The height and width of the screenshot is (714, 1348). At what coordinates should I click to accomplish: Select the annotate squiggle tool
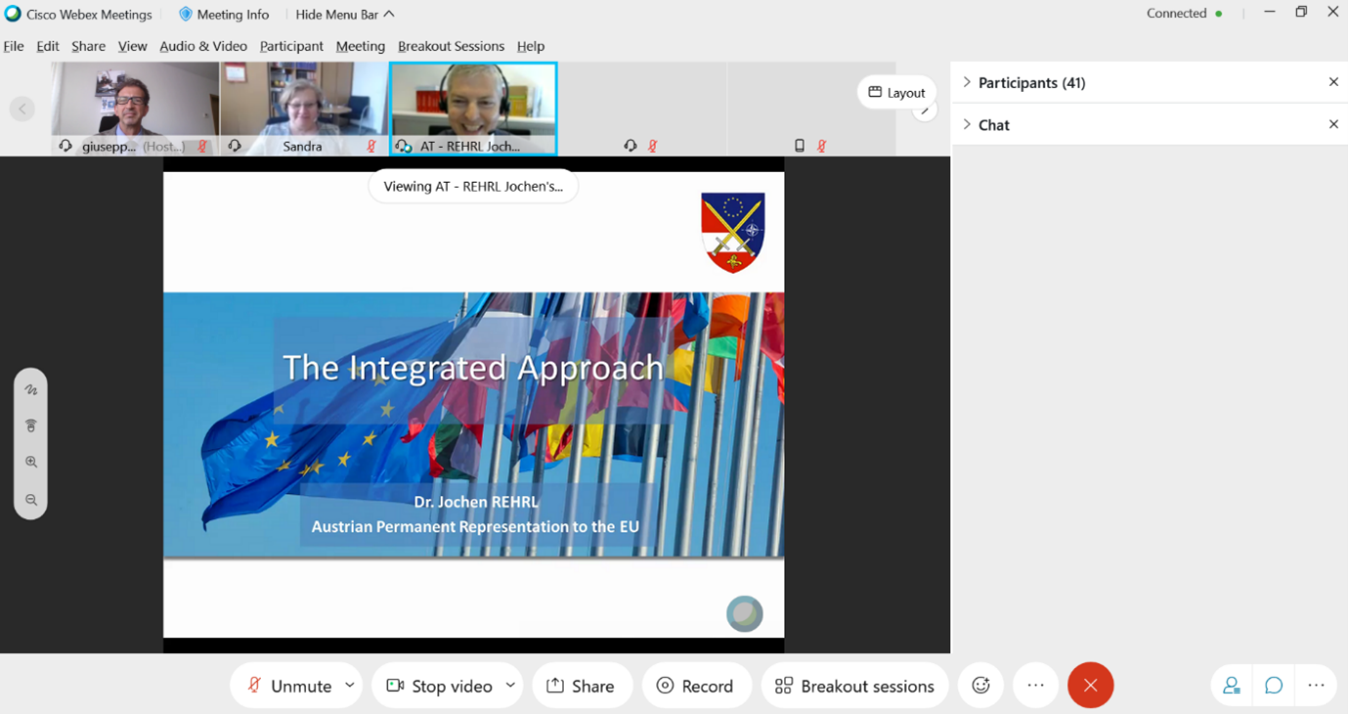point(31,390)
